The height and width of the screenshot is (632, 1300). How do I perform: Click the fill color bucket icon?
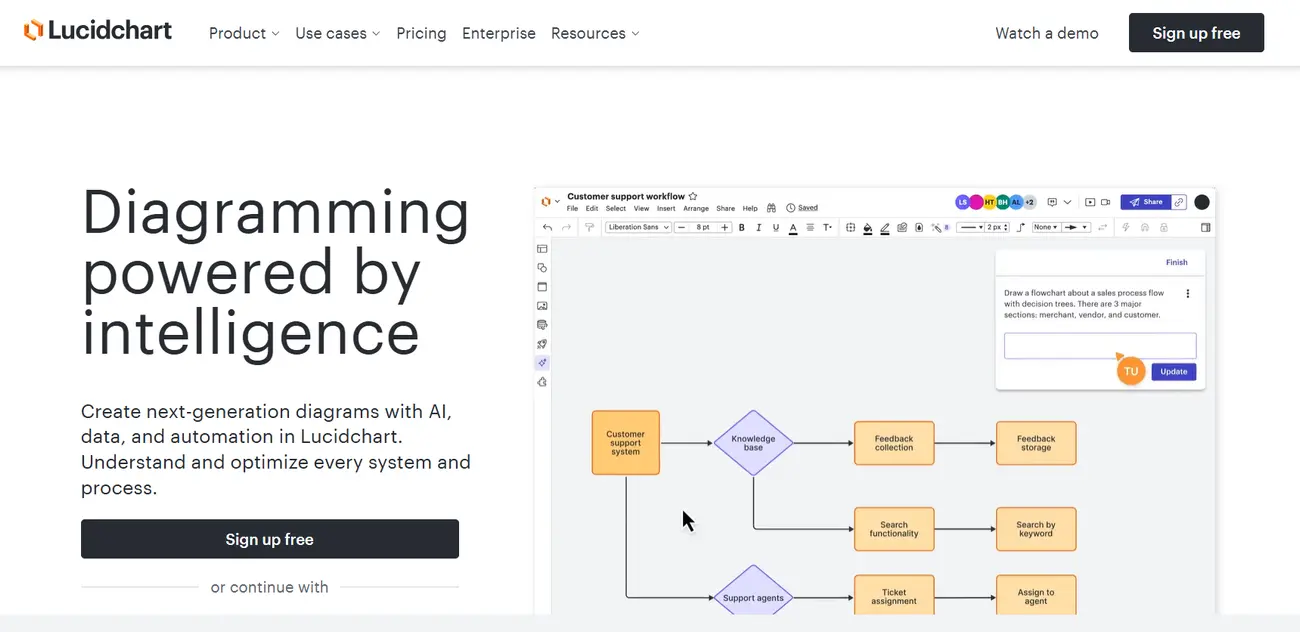[867, 228]
